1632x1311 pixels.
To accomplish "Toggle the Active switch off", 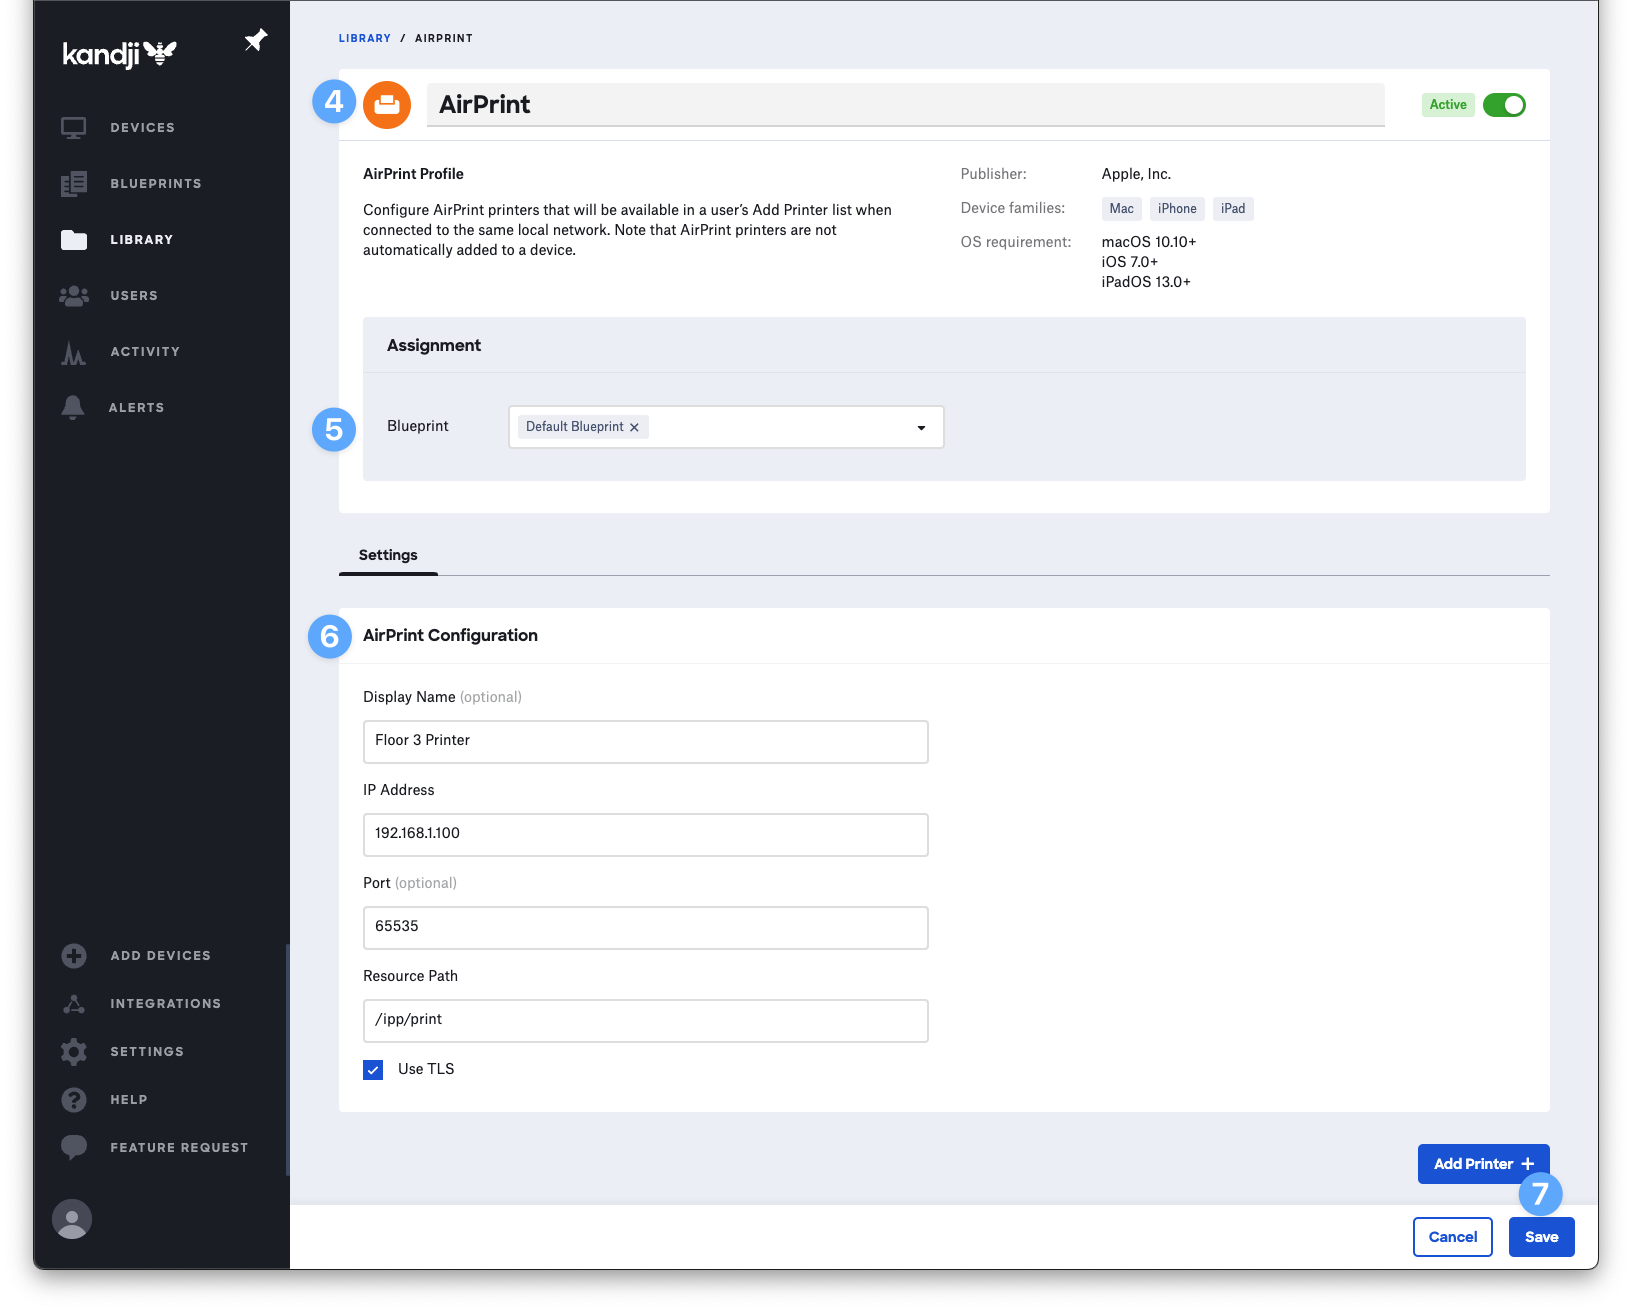I will [x=1504, y=104].
